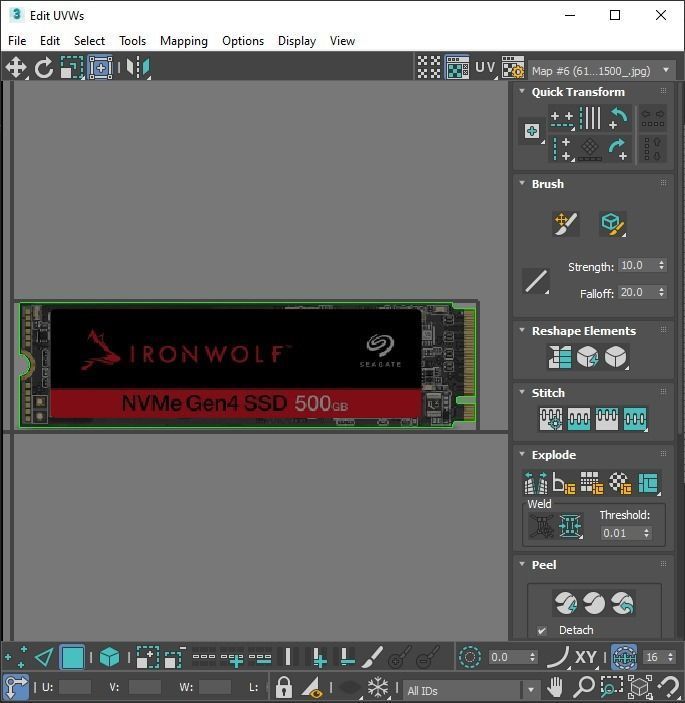Viewport: 685px width, 703px height.
Task: Click Straighten Selection in Reshape Elements
Action: [x=559, y=357]
